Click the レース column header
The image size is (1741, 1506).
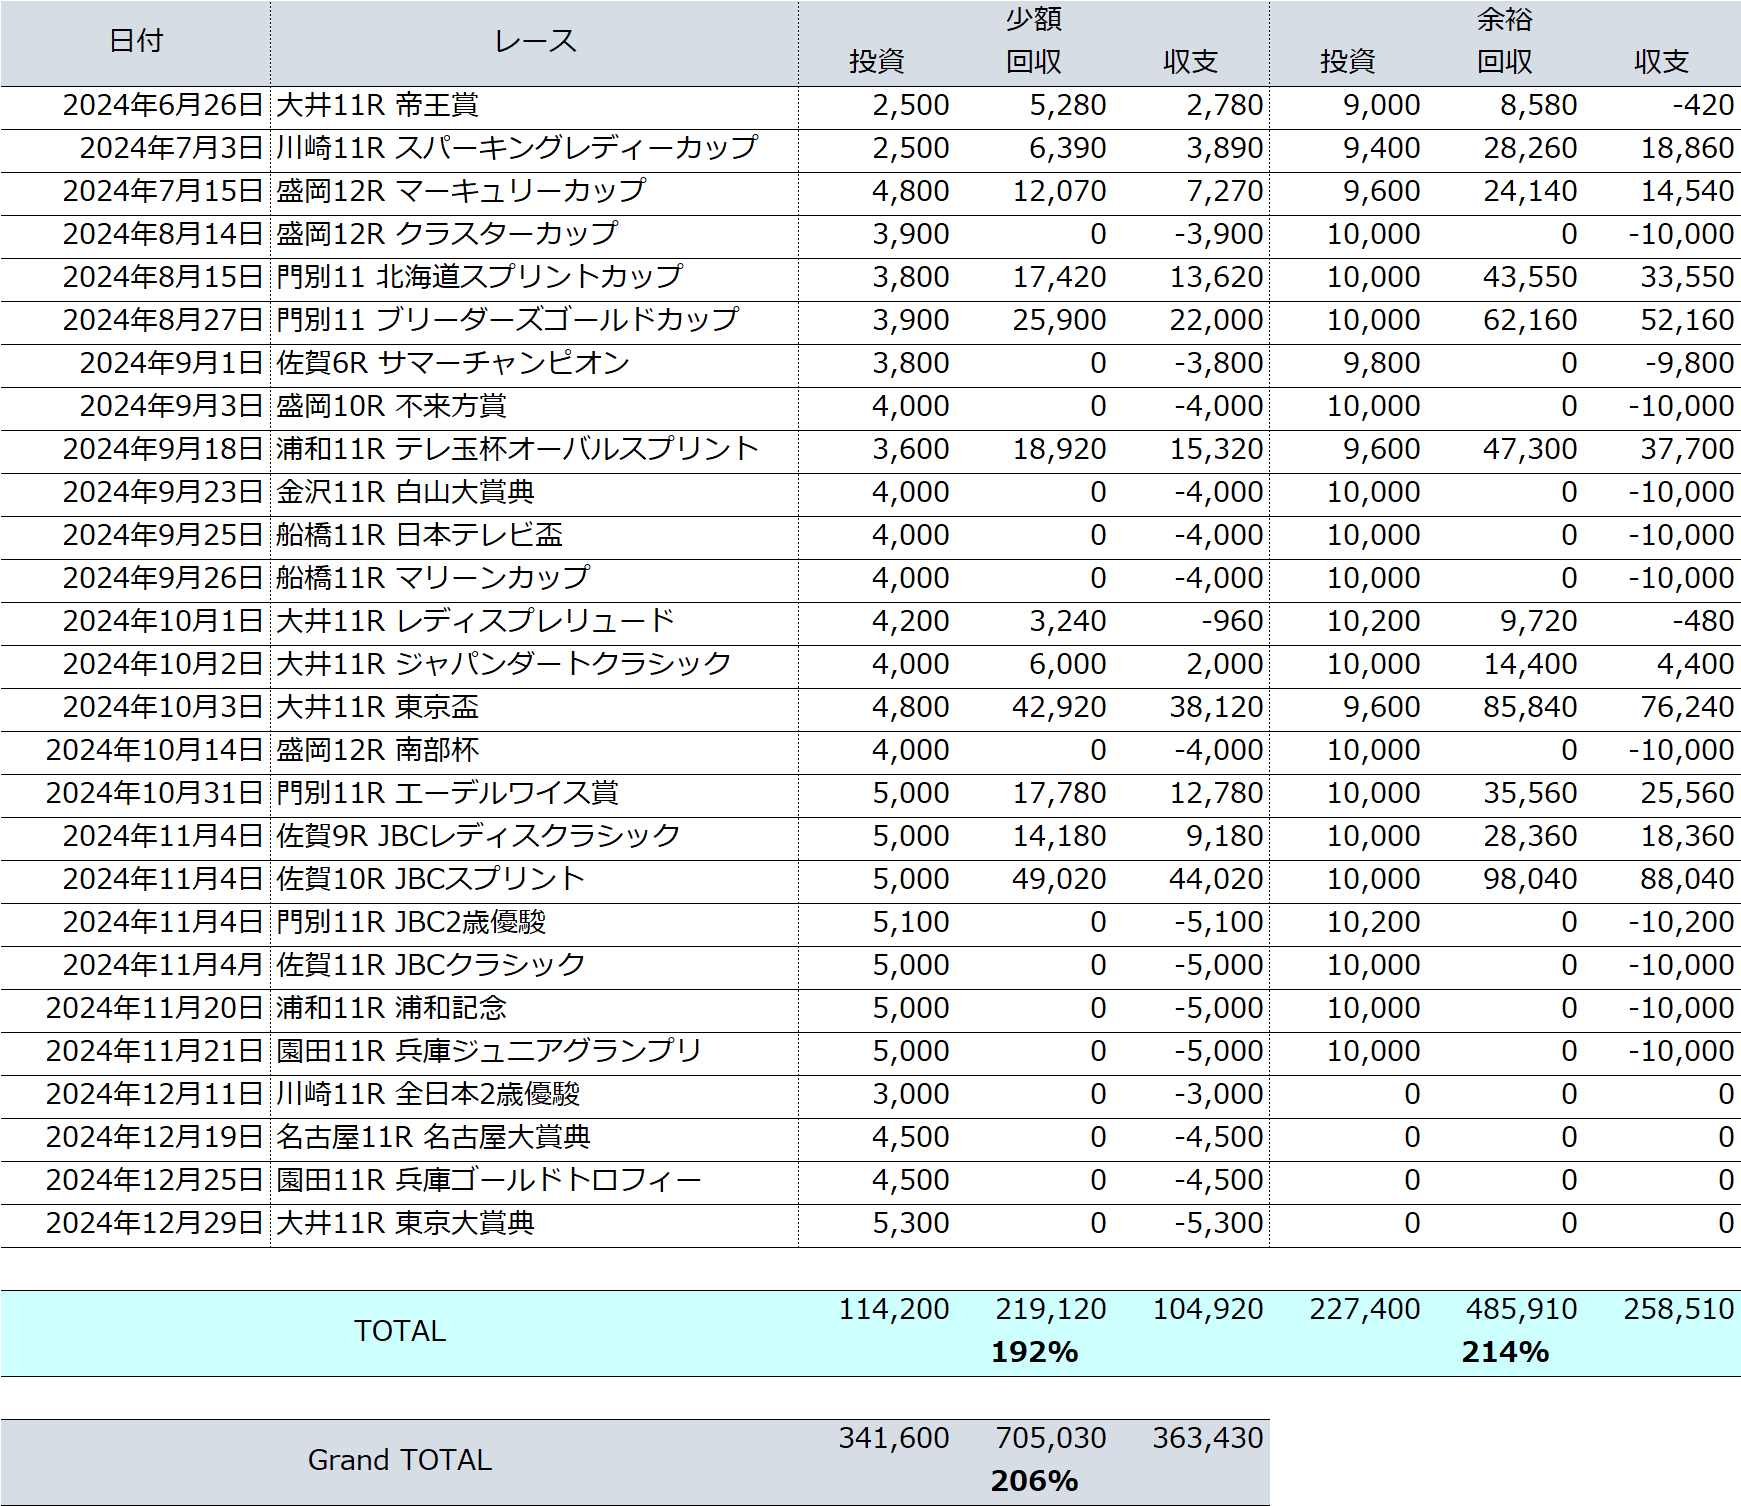(x=535, y=41)
